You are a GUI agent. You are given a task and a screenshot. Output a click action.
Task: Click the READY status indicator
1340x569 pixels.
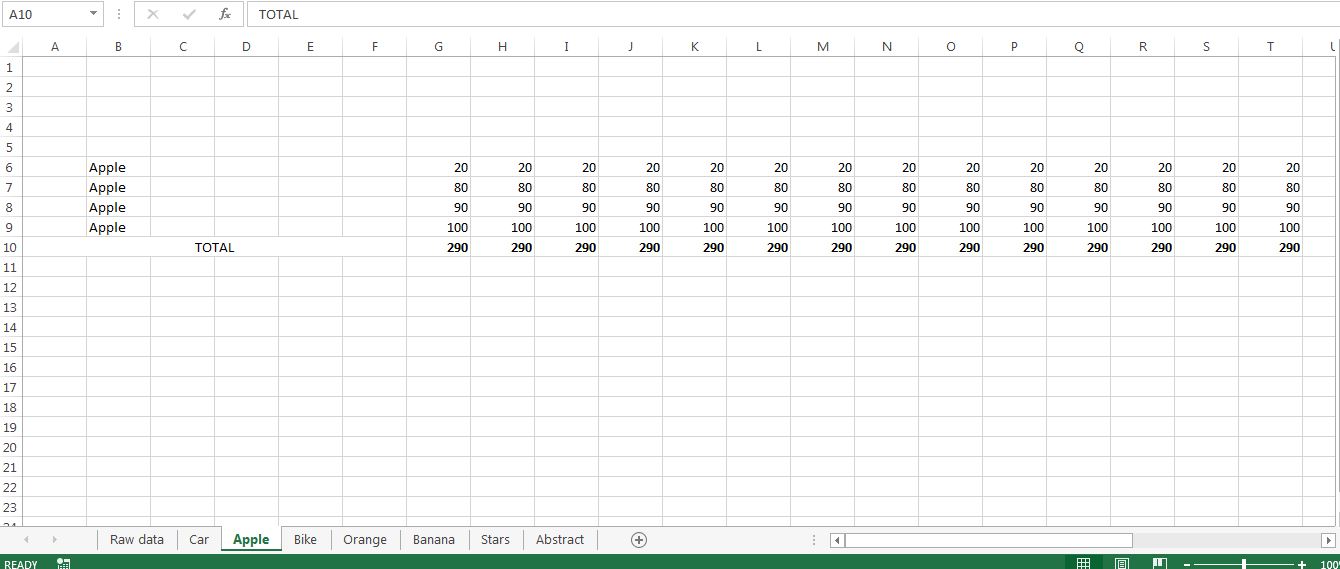point(21,565)
